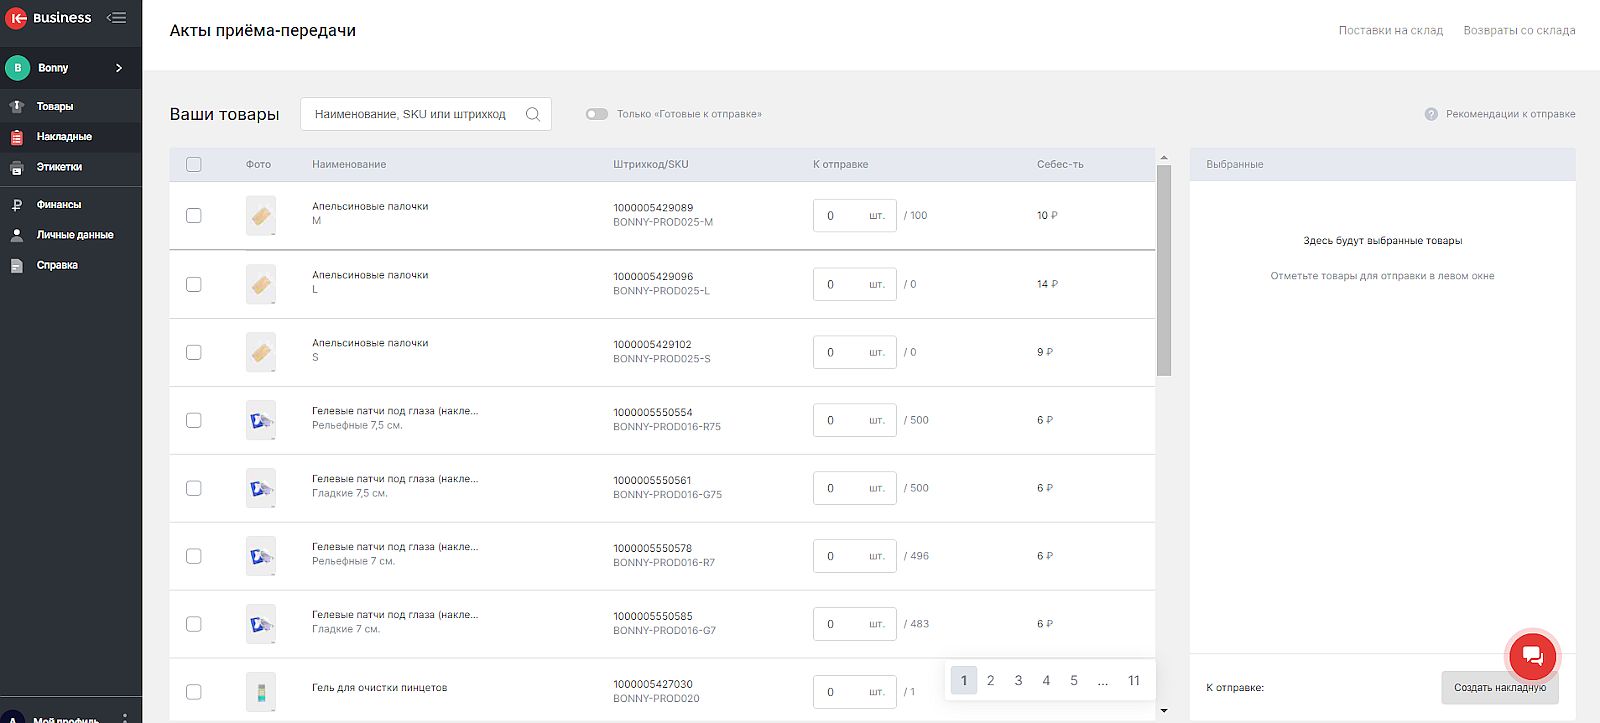Open photo of Апельсиновые палочки M
1600x723 pixels.
[261, 216]
